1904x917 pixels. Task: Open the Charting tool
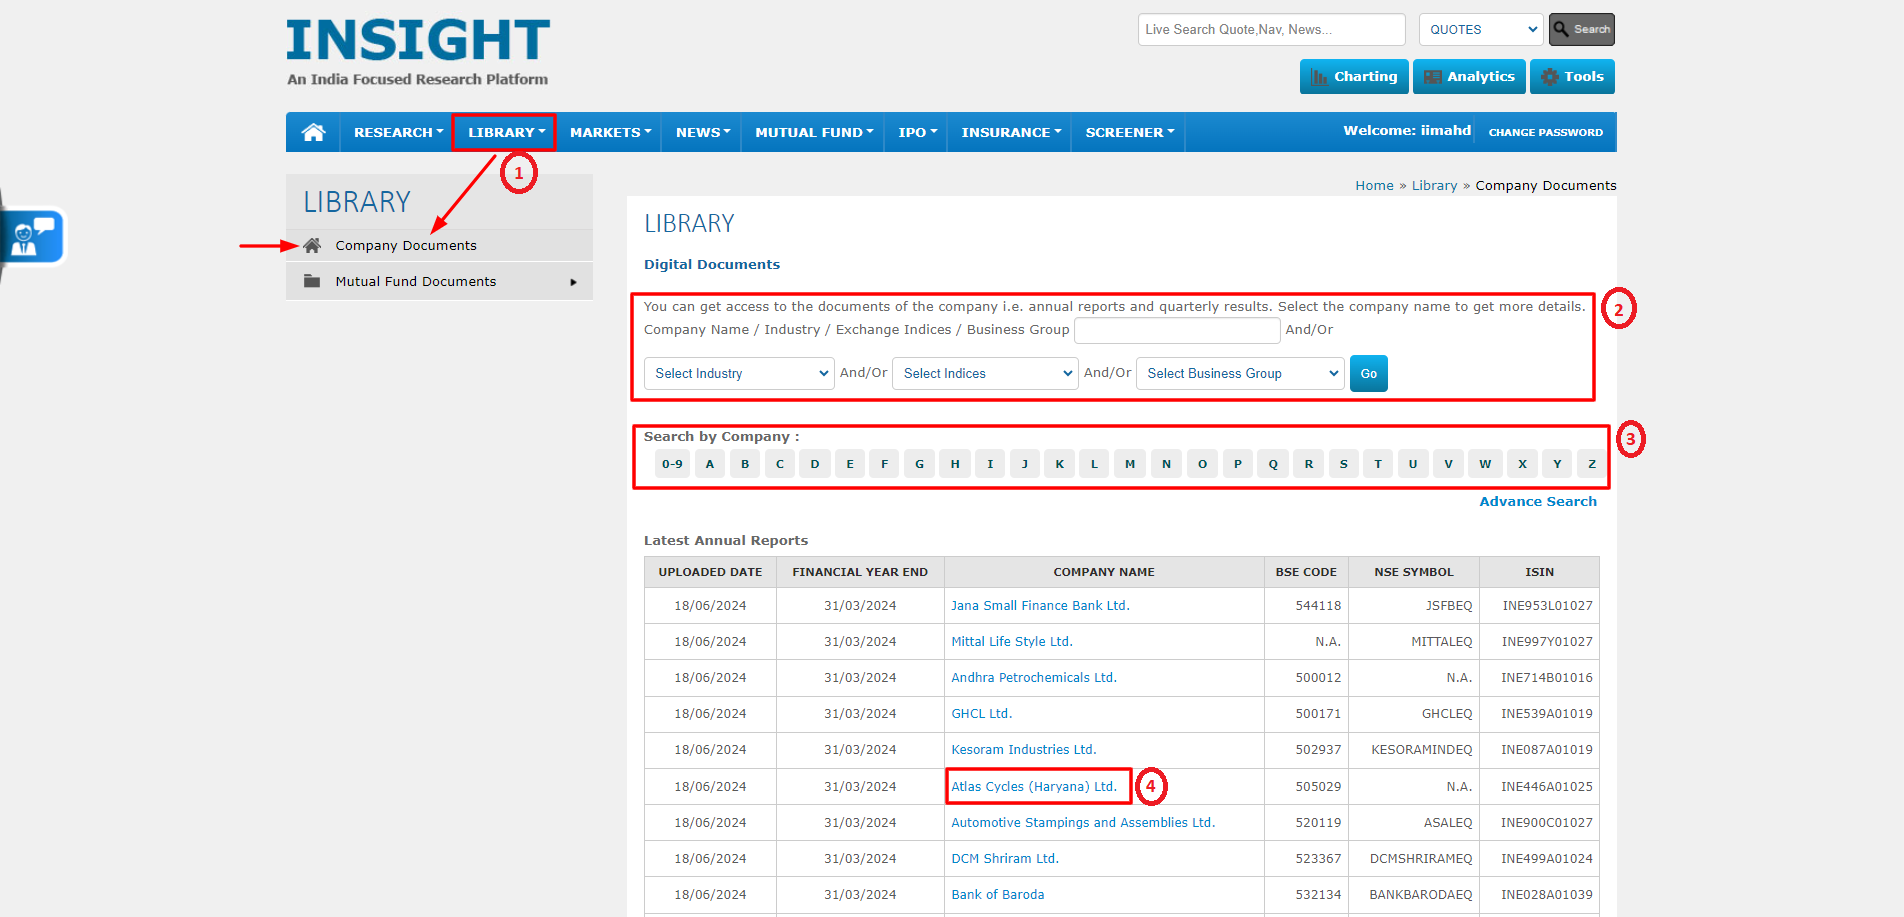[x=1354, y=77]
